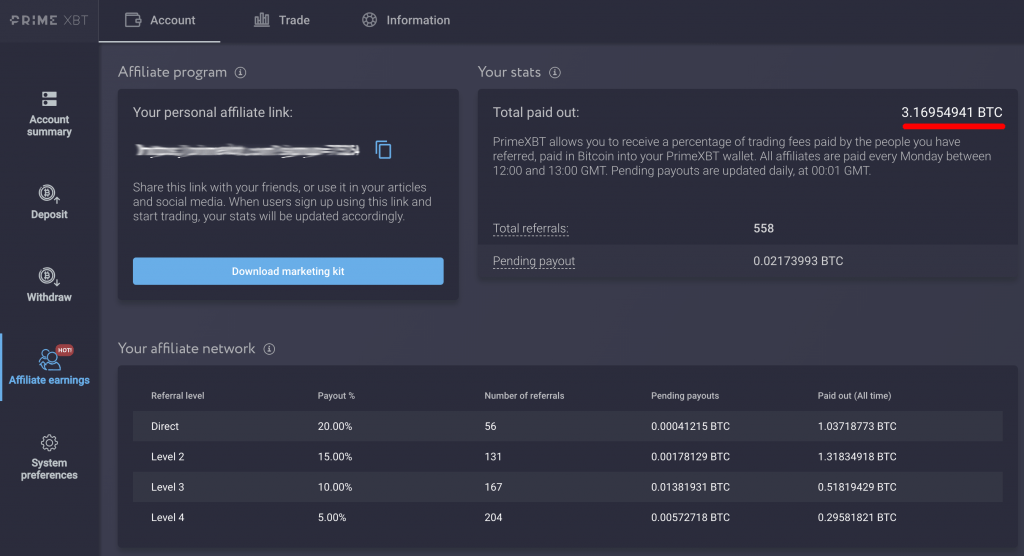Click the Information lifebuoy icon
1024x556 pixels.
(x=370, y=20)
